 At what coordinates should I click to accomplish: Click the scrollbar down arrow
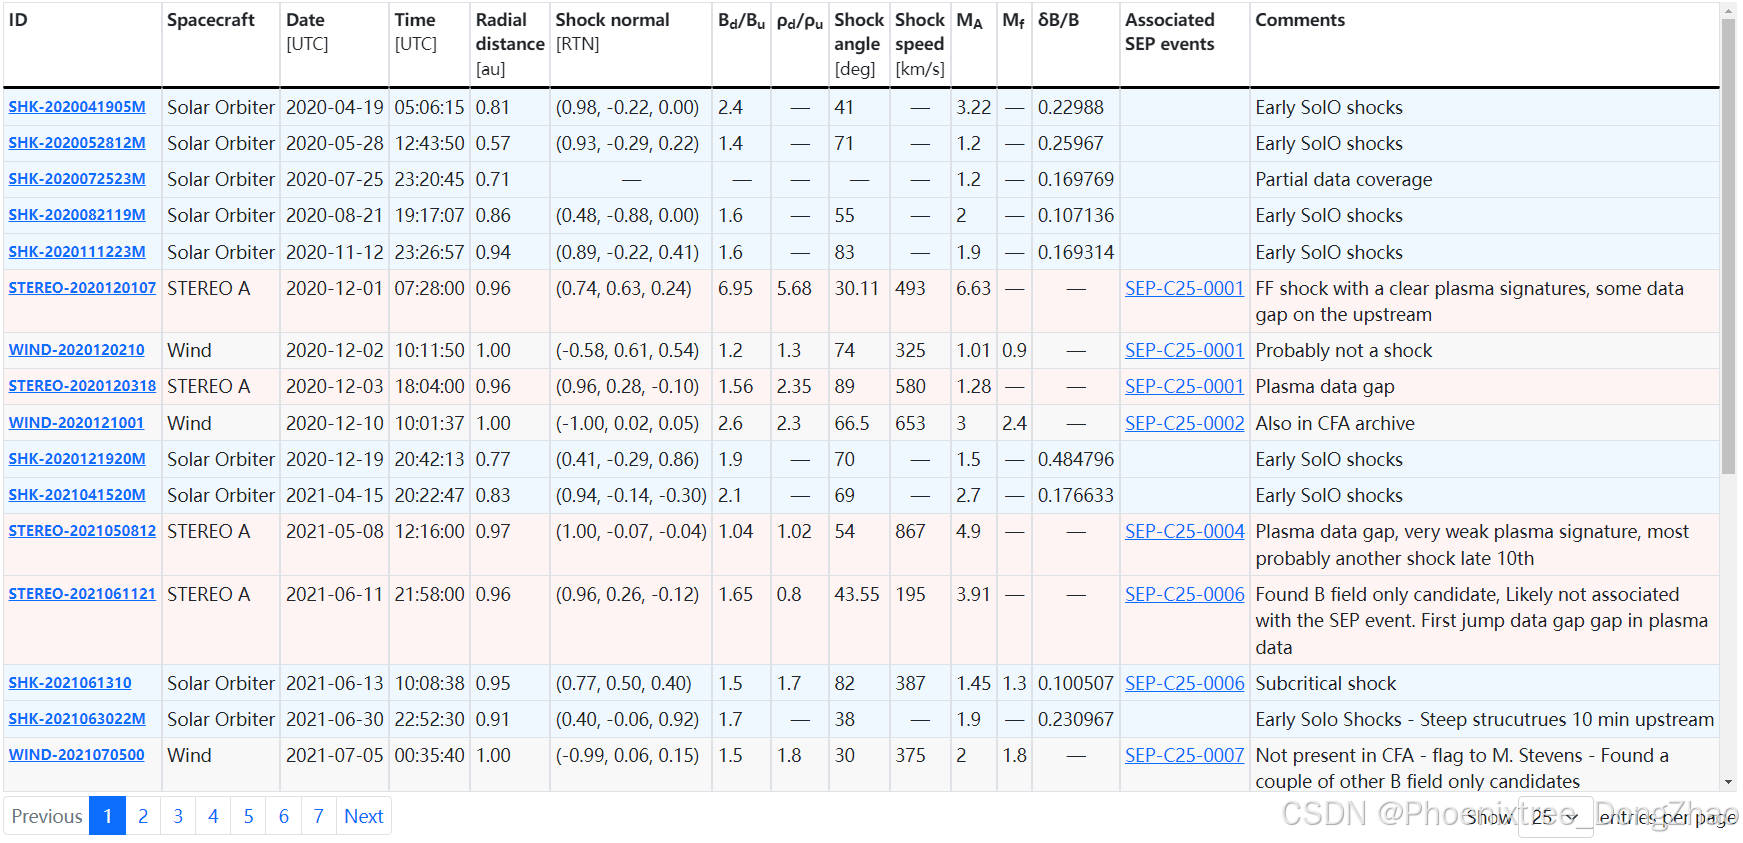1729,782
